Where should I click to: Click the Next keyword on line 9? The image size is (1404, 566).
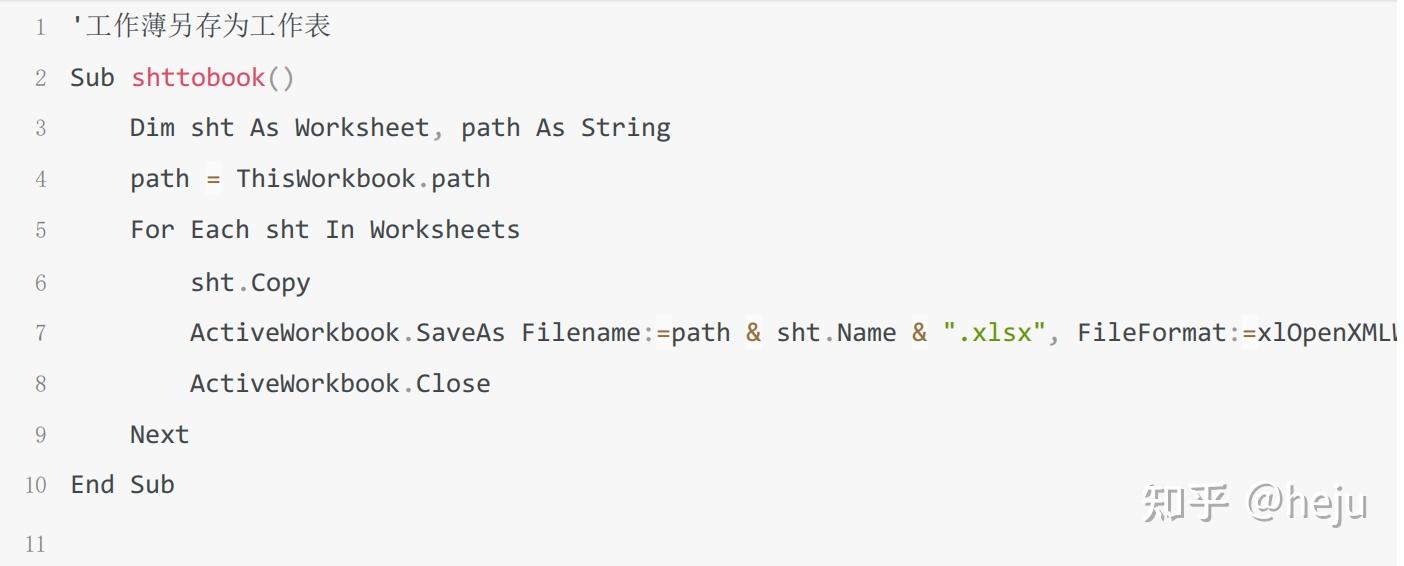(x=159, y=435)
